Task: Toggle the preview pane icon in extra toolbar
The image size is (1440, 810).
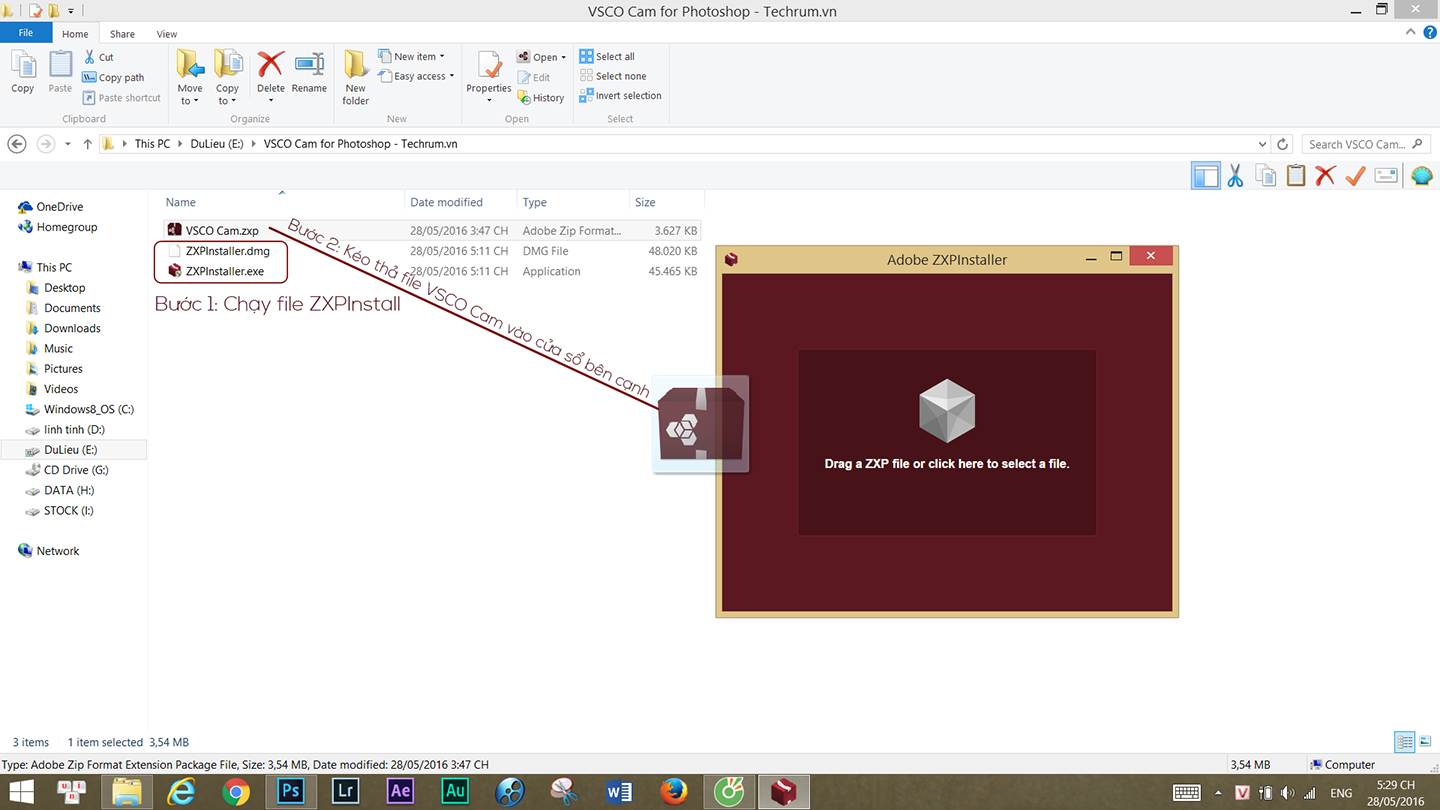Action: coord(1206,176)
